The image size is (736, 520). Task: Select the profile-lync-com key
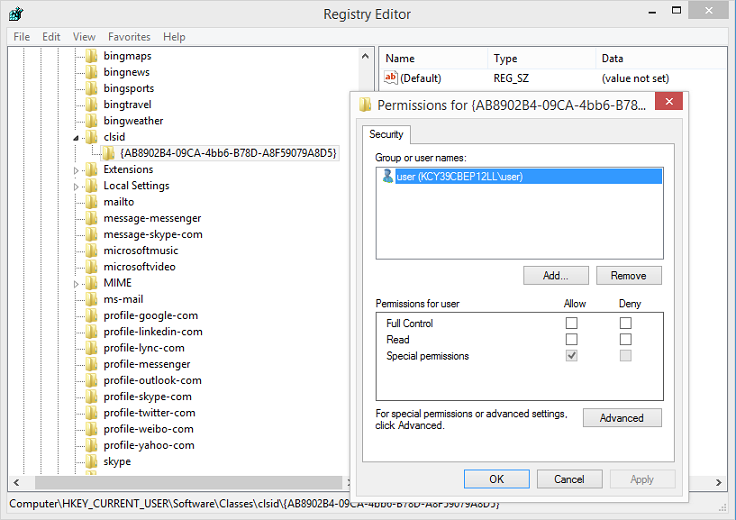[x=144, y=348]
